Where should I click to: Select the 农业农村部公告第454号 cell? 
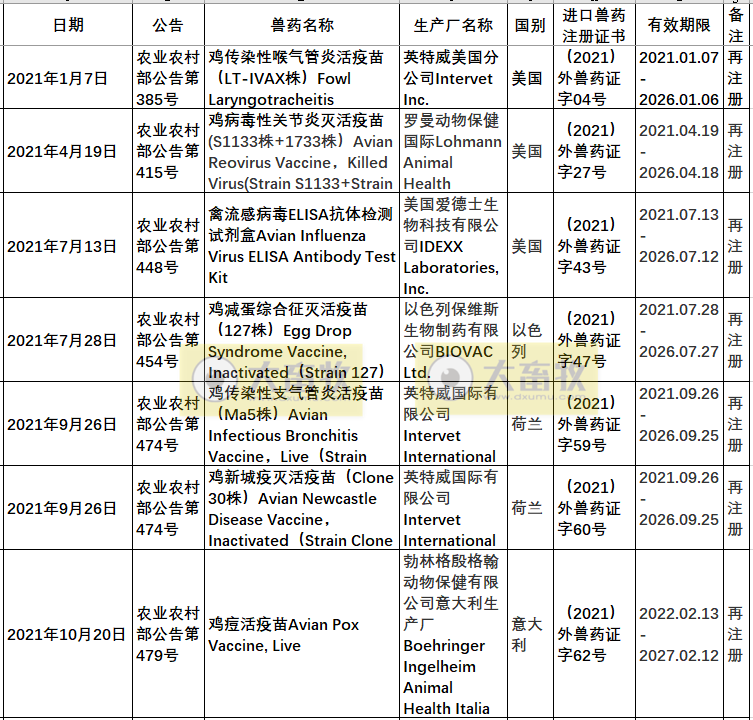(x=168, y=340)
